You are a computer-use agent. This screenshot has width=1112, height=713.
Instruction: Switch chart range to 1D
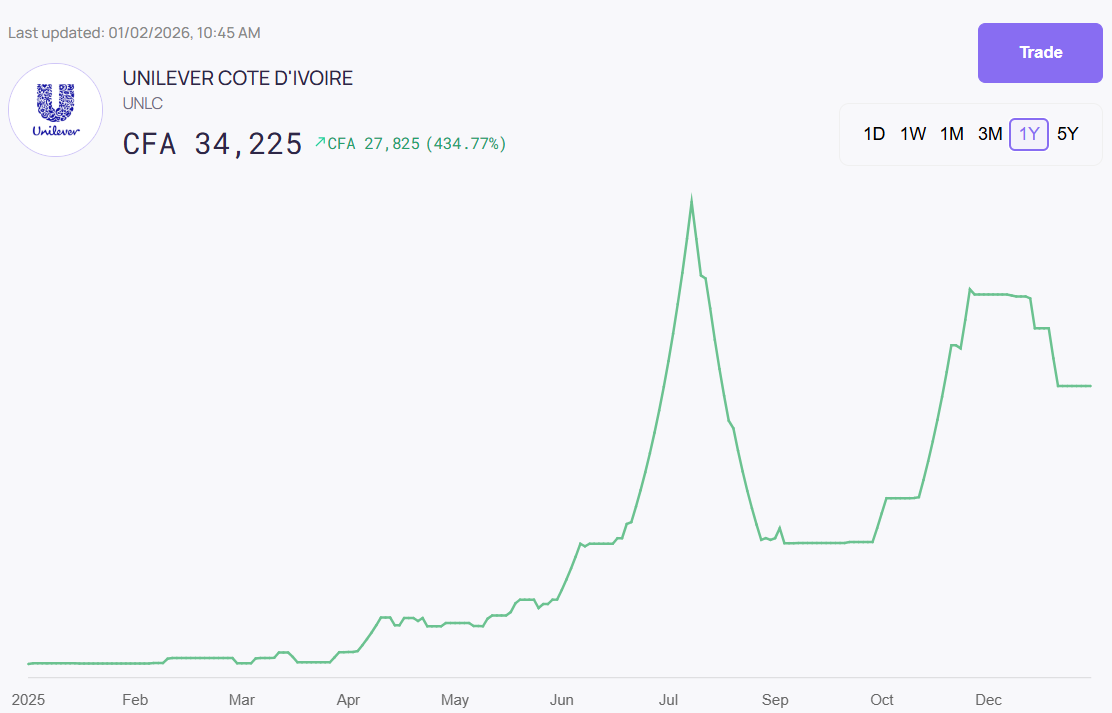pyautogui.click(x=874, y=134)
